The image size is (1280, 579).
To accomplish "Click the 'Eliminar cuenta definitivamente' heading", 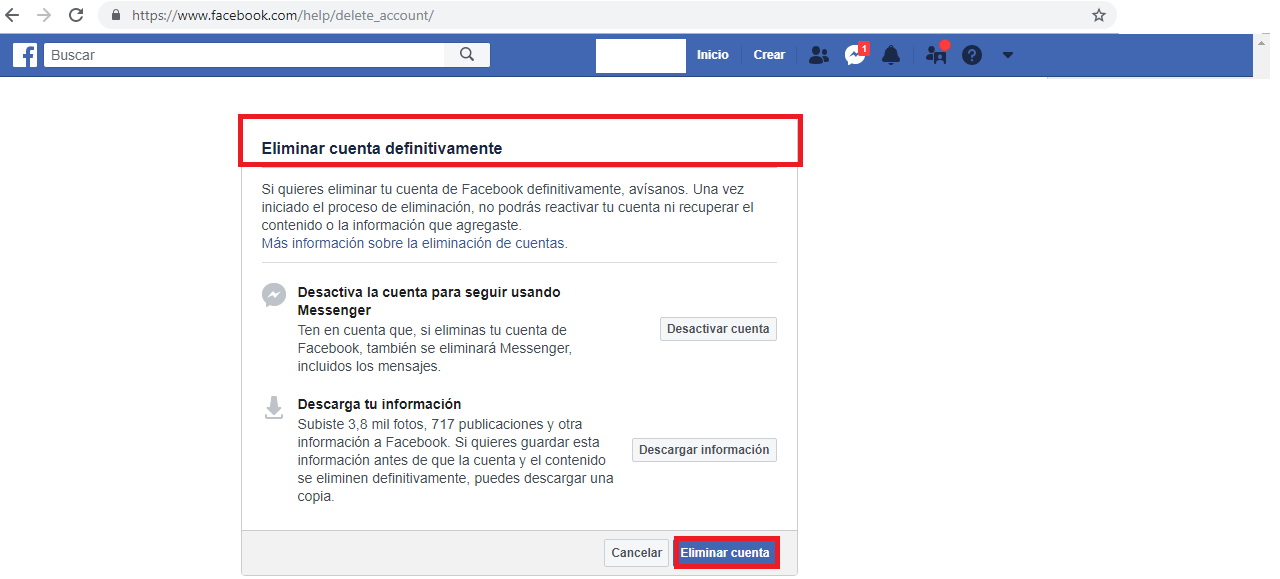I will tap(382, 148).
